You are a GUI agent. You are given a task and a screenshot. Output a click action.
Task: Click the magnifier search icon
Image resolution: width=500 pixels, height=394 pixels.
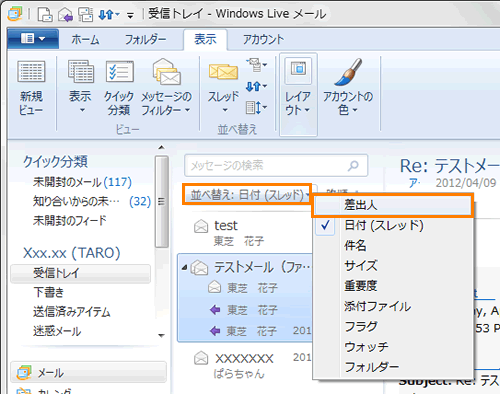(353, 165)
